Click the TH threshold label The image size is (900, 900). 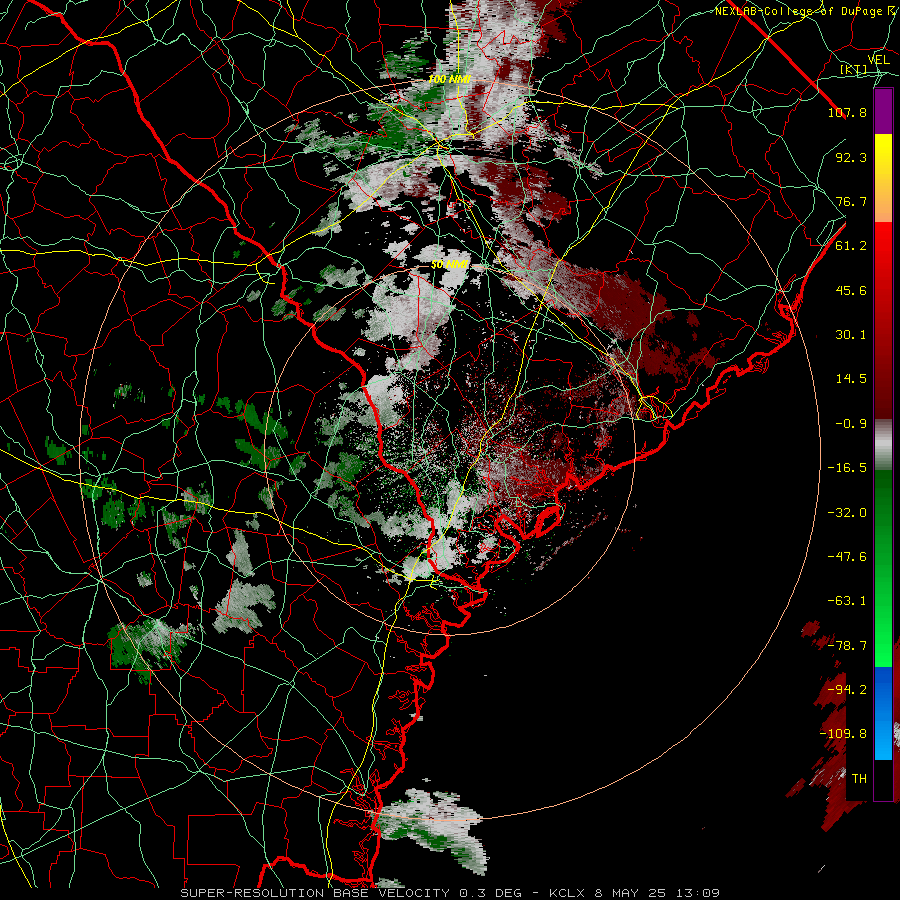tap(859, 779)
